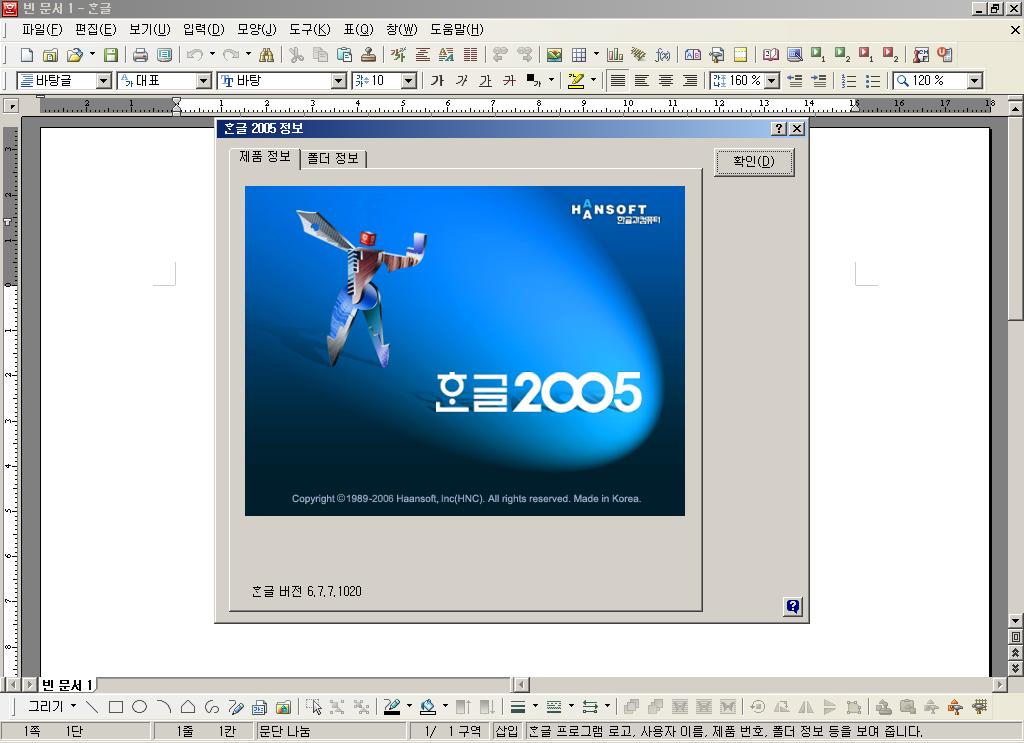Click the character format icon 가 in toolbar
The width and height of the screenshot is (1024, 743).
click(x=398, y=55)
